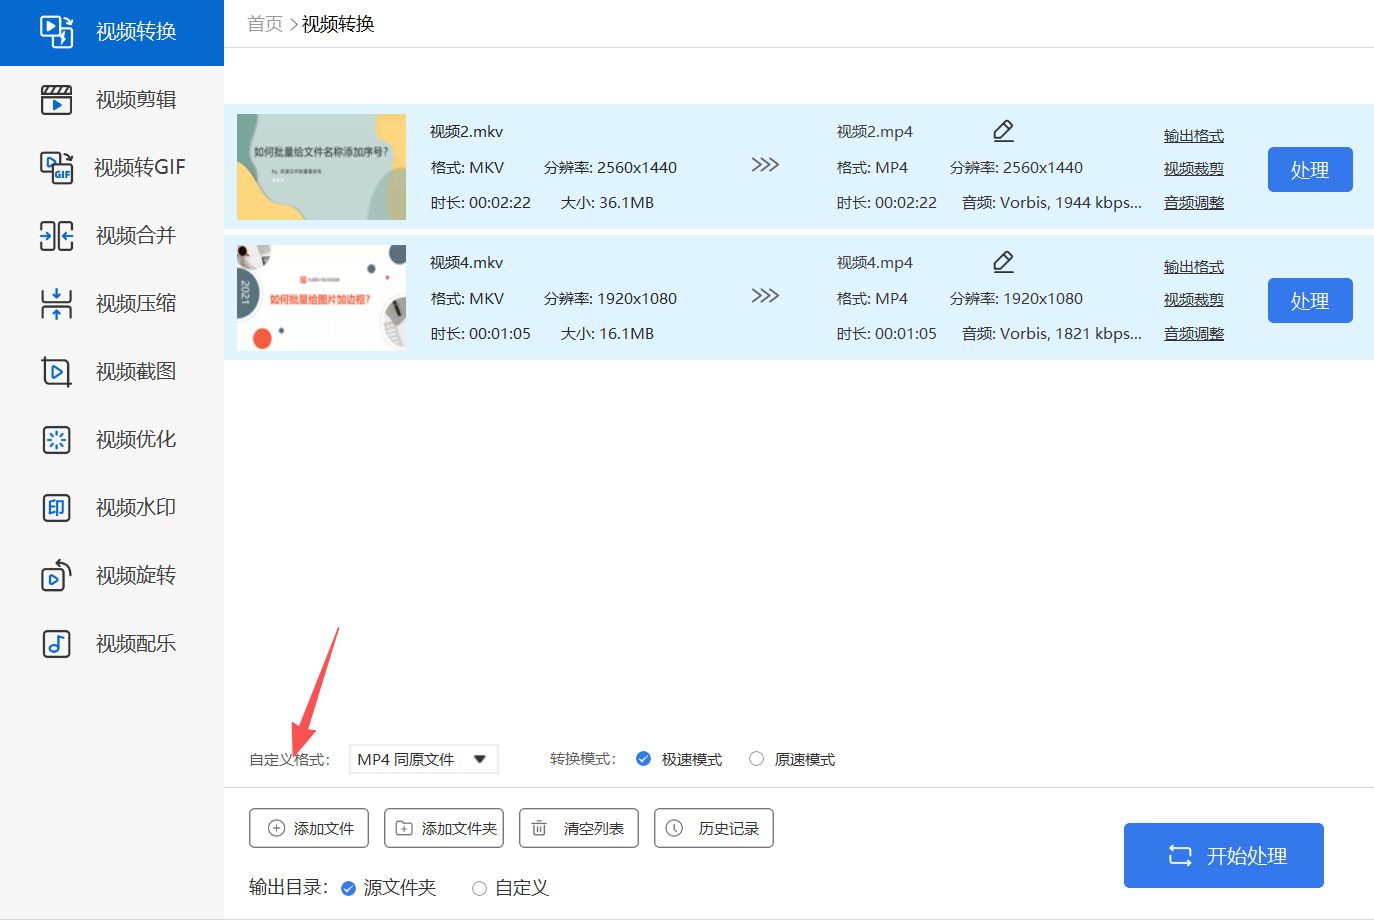Screen dimensions: 1374x920
Task: Click the plus icon on 添加文件
Action: pos(277,828)
